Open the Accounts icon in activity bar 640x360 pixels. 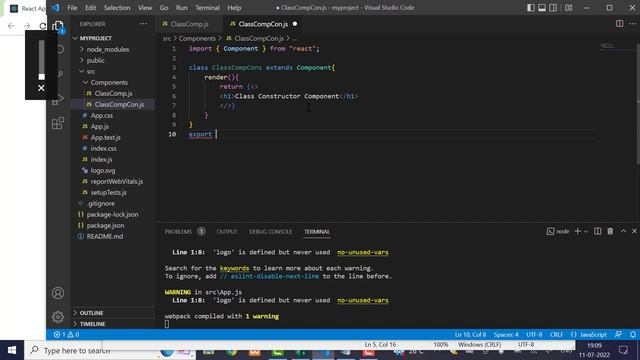tap(58, 293)
